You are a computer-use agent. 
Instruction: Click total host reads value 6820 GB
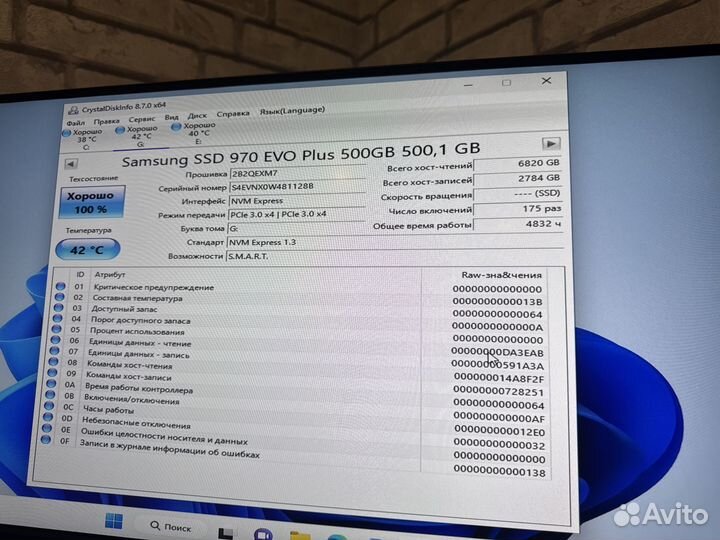click(517, 163)
